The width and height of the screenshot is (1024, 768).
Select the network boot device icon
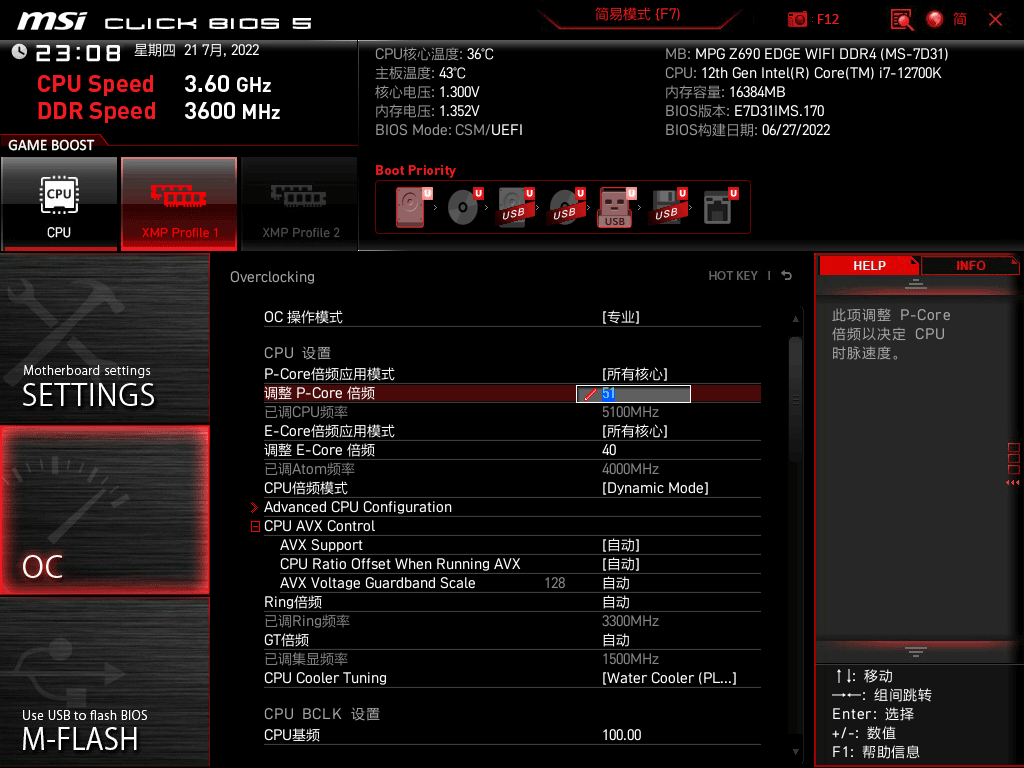point(720,207)
